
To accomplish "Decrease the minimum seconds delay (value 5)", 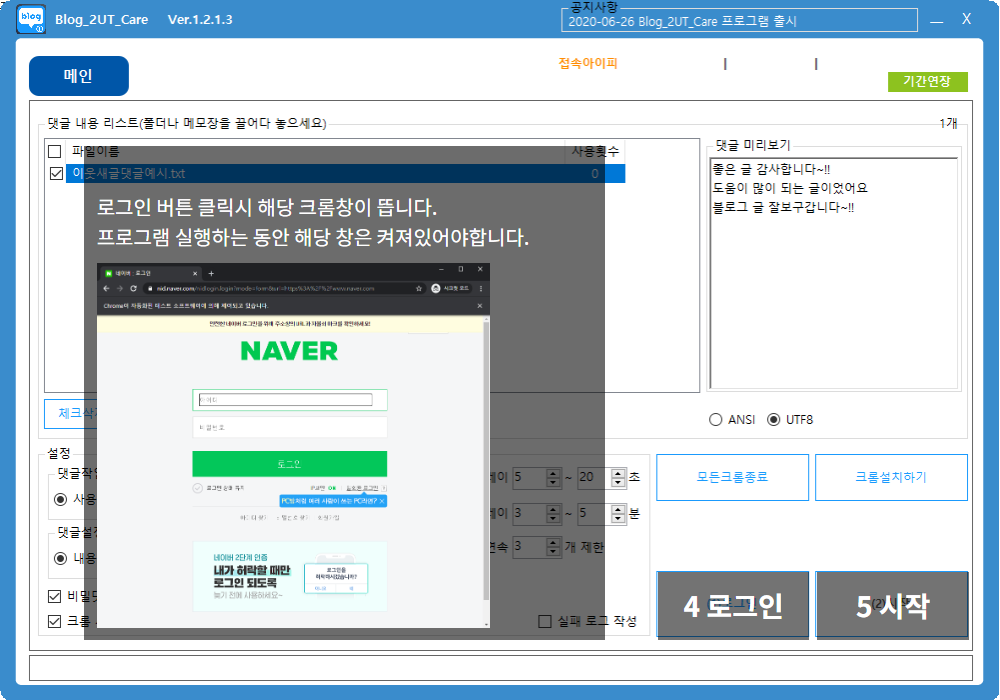I will [553, 482].
